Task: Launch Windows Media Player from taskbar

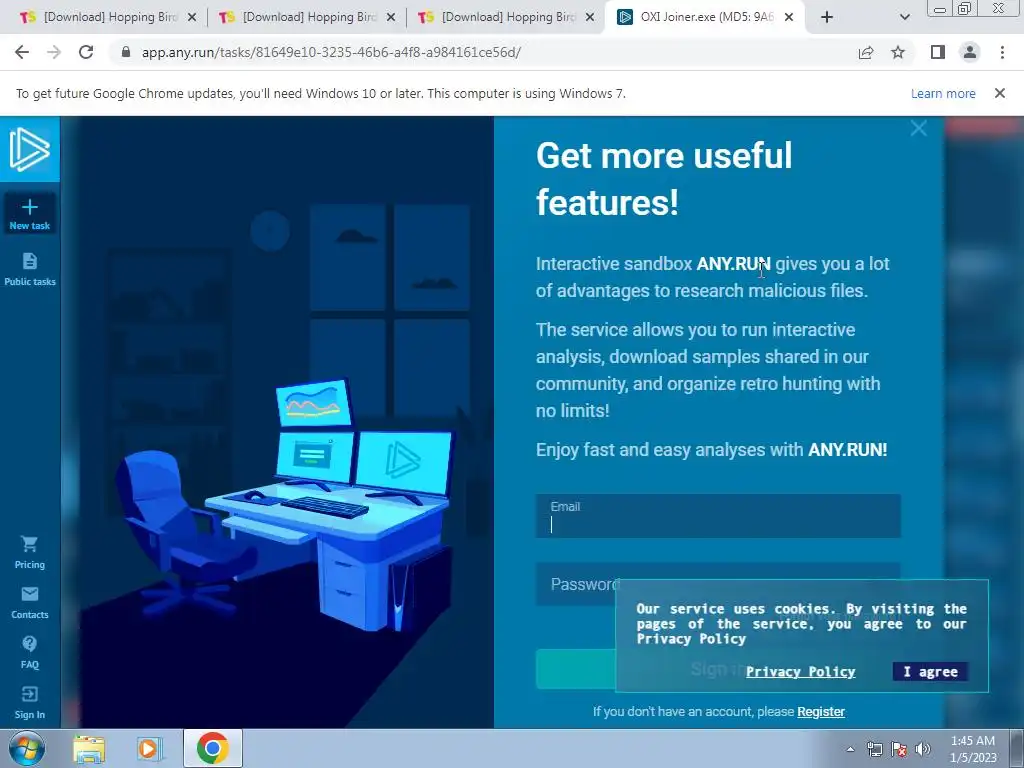Action: pos(149,749)
